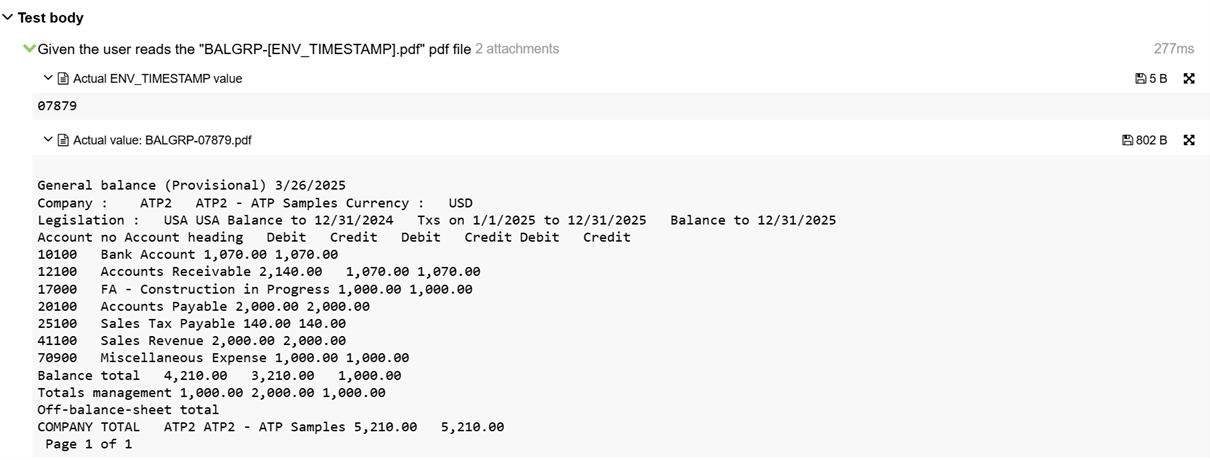1210x460 pixels.
Task: Open ENV_TIMESTAMP attachment in fullscreen via expand icon
Action: click(1189, 78)
